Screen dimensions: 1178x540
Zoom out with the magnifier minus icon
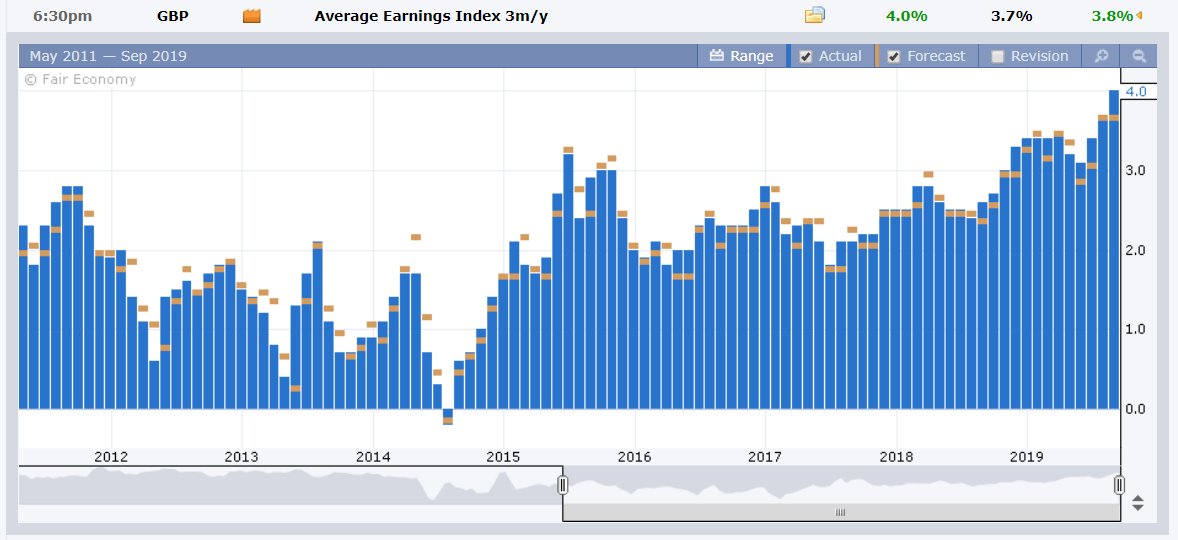click(1139, 56)
